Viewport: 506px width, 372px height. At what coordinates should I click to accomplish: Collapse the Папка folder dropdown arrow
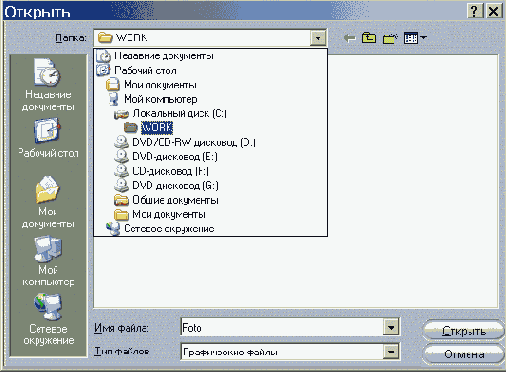point(318,38)
